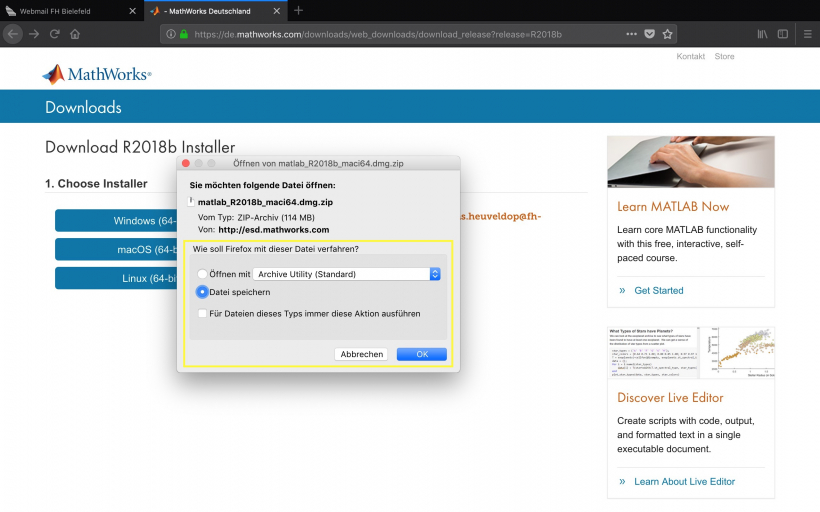Viewport: 820px width, 512px height.
Task: Open the 'Learn About Live Editor' link
Action: [684, 481]
